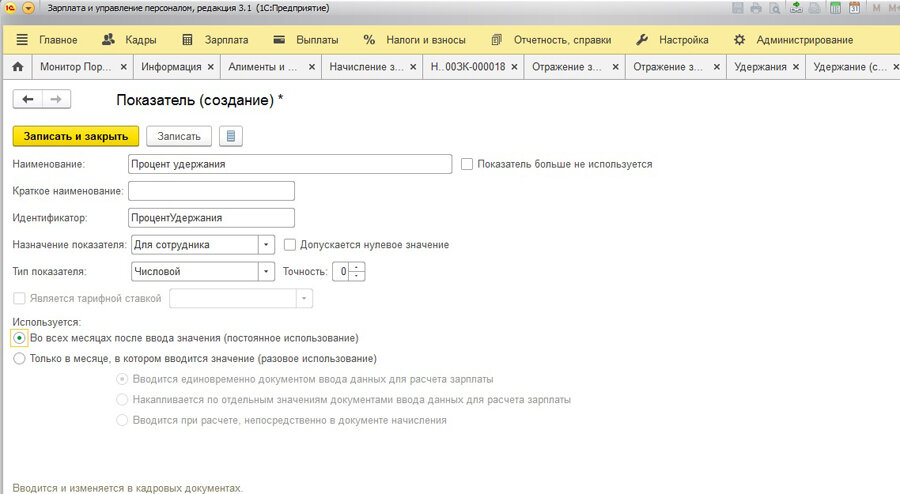Image resolution: width=900 pixels, height=494 pixels.
Task: Click the percent icon for Налоги и взносы
Action: [369, 40]
